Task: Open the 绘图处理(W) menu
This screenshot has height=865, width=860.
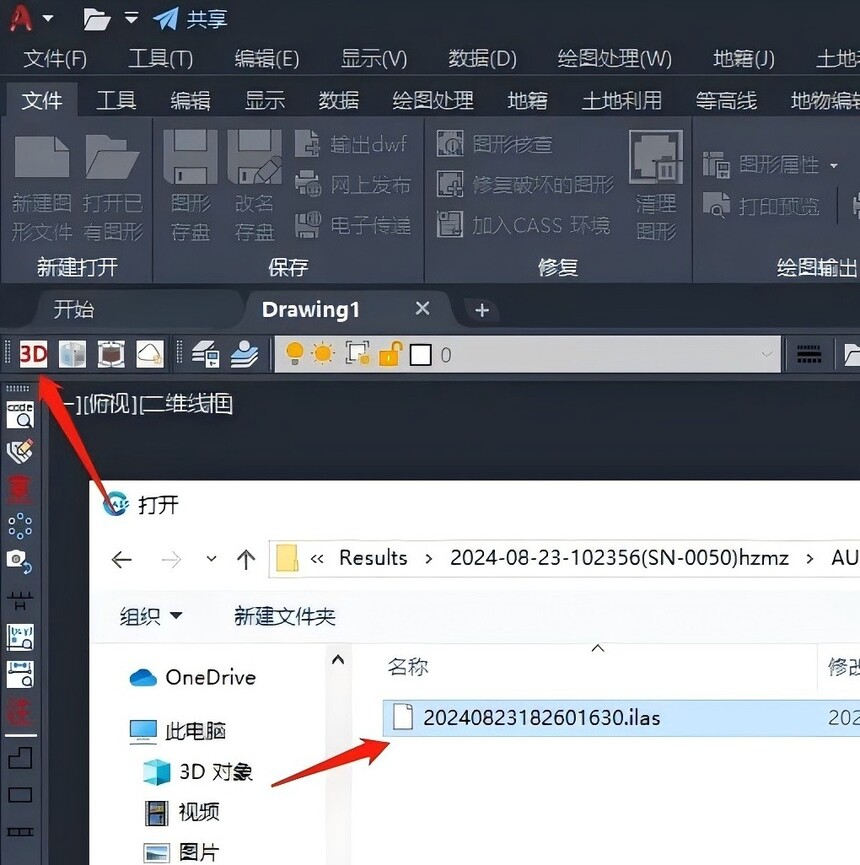Action: [615, 58]
